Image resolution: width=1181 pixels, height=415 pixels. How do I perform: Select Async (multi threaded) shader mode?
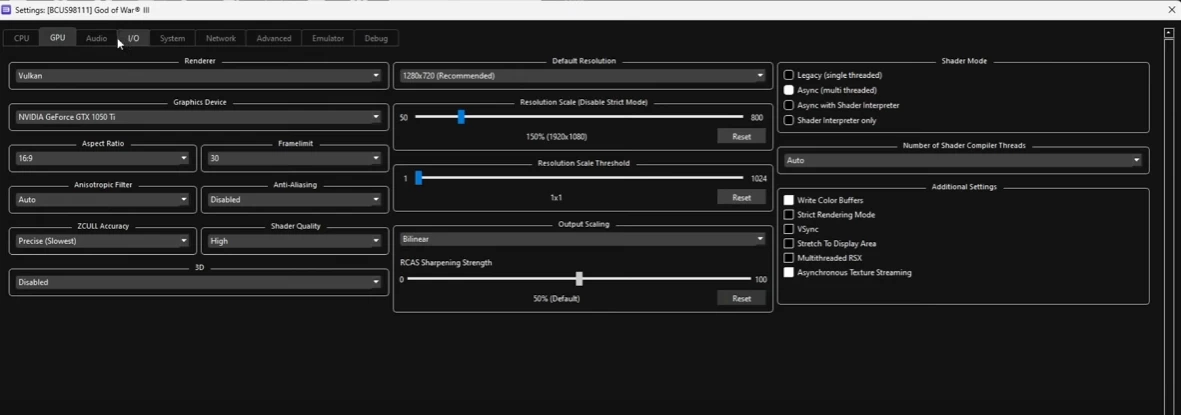[789, 90]
